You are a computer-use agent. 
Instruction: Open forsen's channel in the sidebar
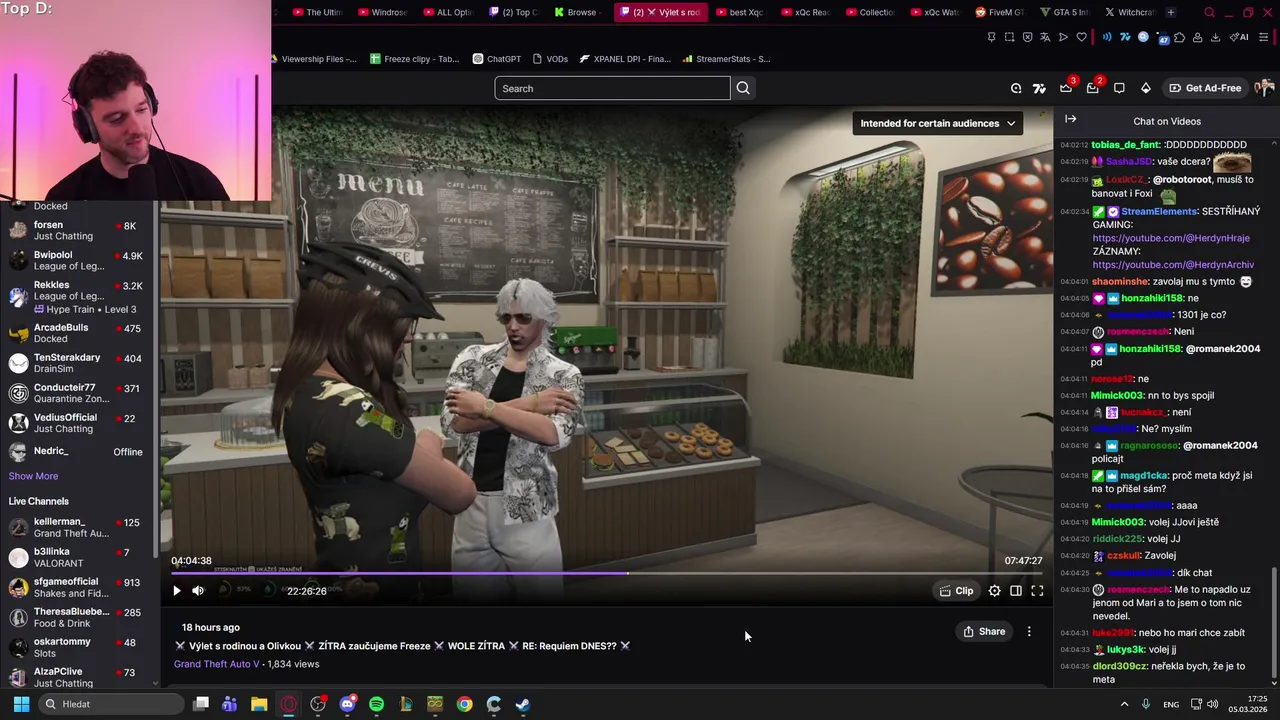80,230
